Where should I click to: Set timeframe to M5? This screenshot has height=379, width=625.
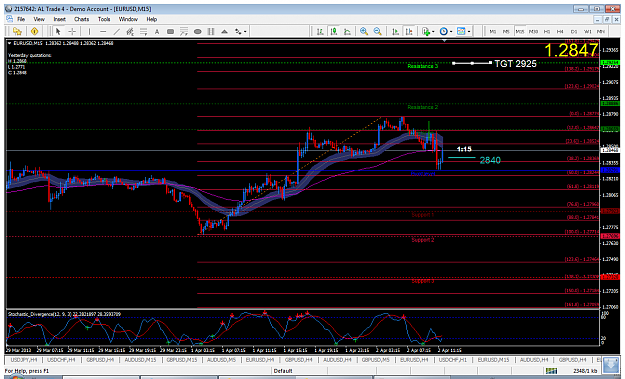click(x=506, y=31)
